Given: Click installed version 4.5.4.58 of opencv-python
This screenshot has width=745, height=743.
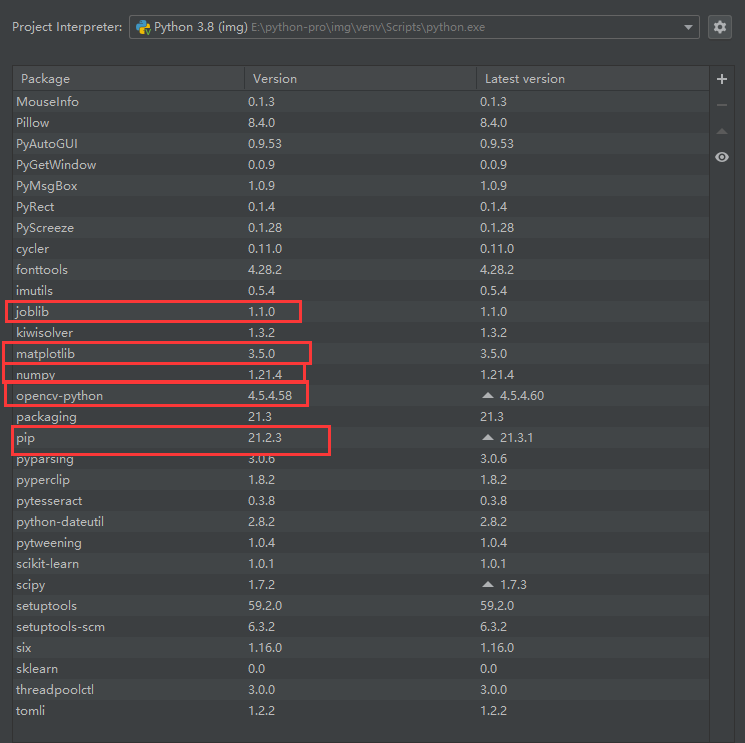Looking at the screenshot, I should pos(270,395).
